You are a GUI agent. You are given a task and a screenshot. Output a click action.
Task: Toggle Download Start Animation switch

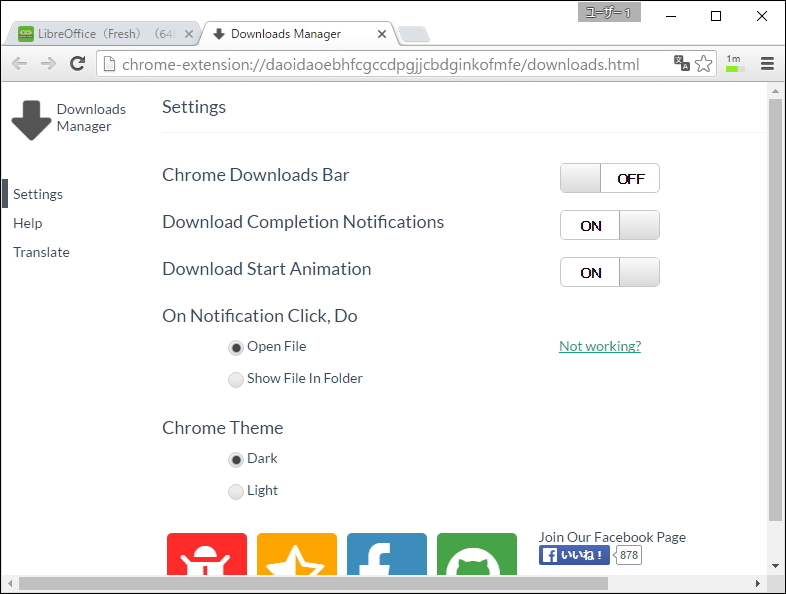pos(610,272)
